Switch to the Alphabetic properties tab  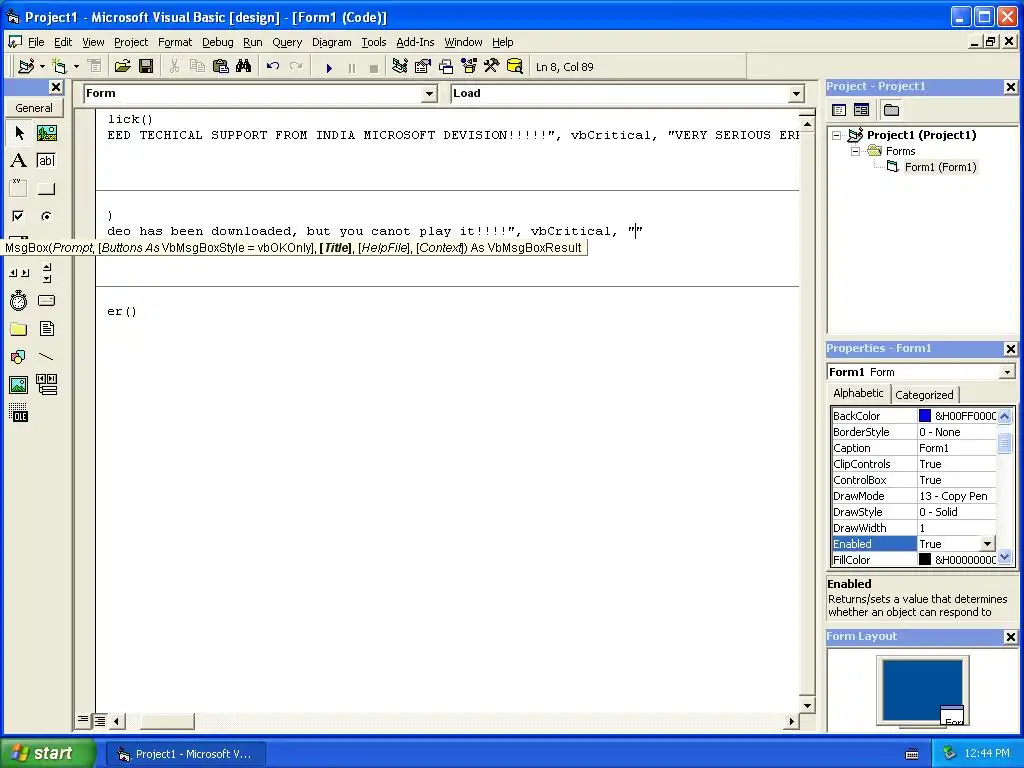(858, 393)
